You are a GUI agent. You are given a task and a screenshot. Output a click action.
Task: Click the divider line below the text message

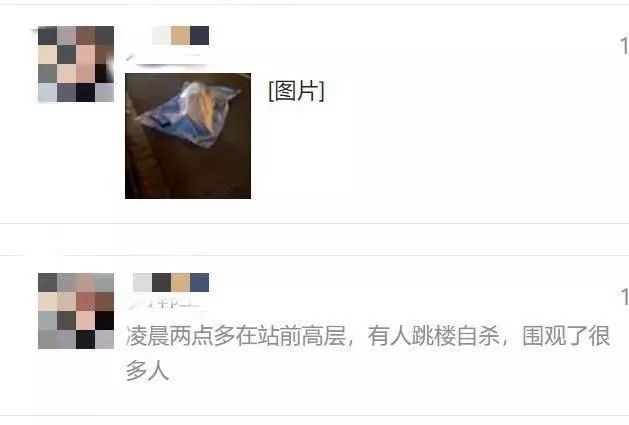[314, 415]
